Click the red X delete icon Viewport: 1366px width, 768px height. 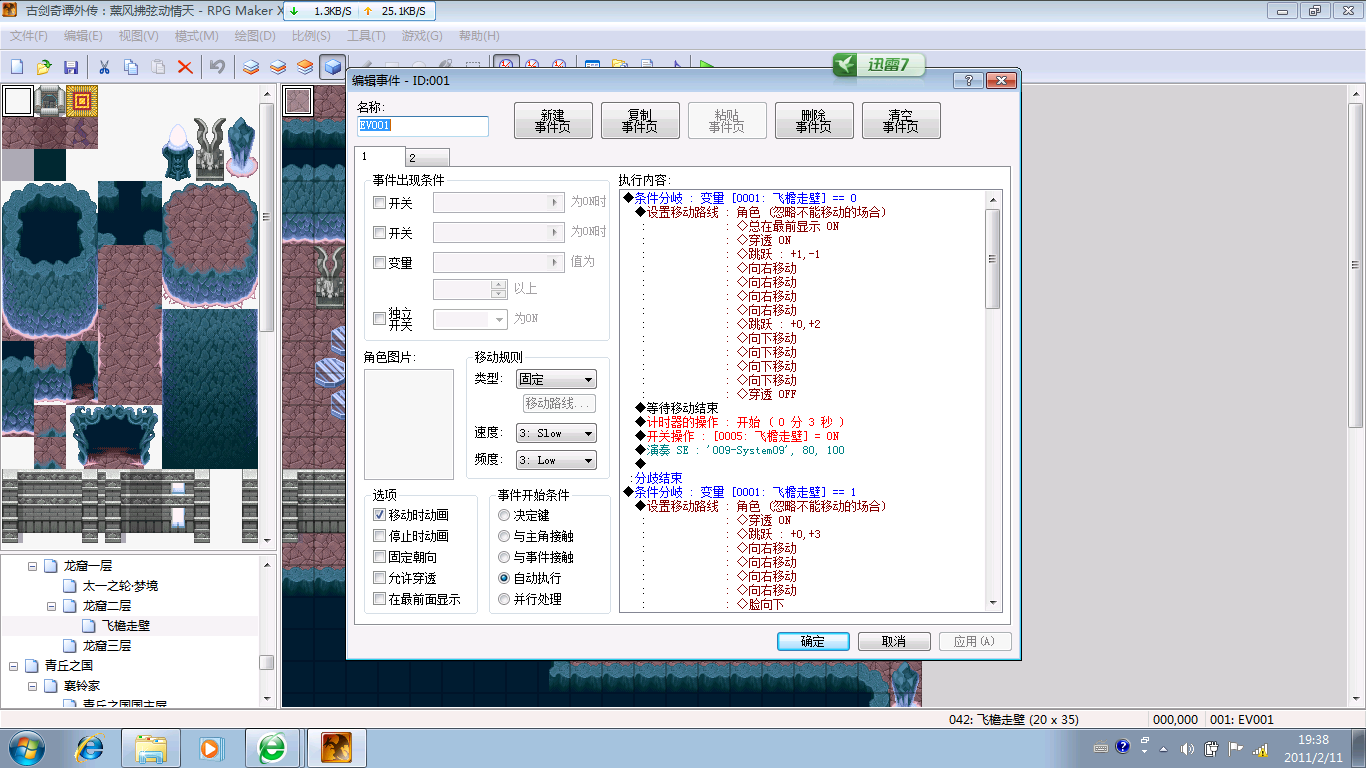tap(185, 67)
